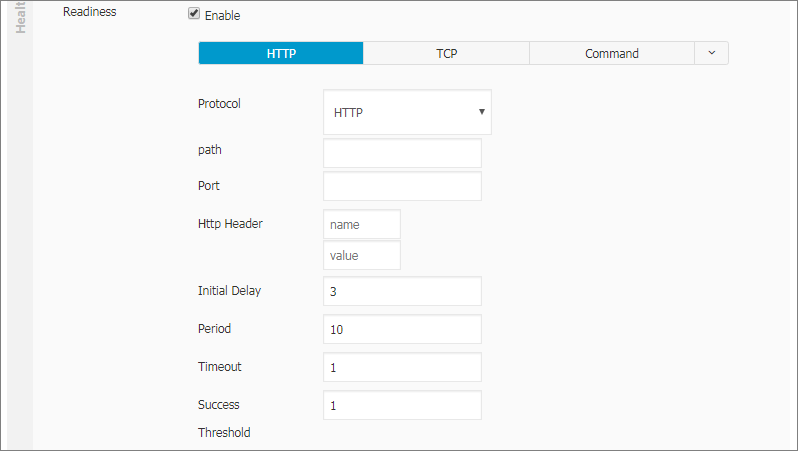Expand the chevron next to Command tab
This screenshot has width=798, height=451.
coord(711,53)
